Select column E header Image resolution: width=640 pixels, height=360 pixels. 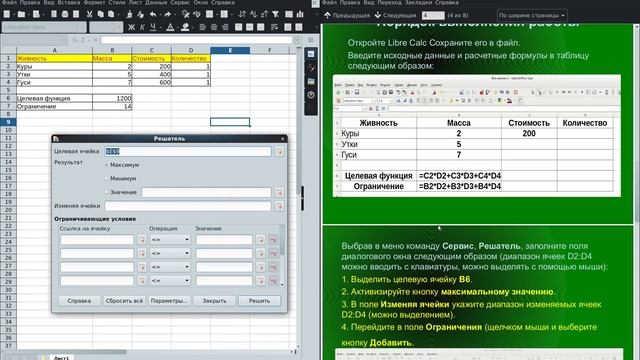click(x=230, y=50)
